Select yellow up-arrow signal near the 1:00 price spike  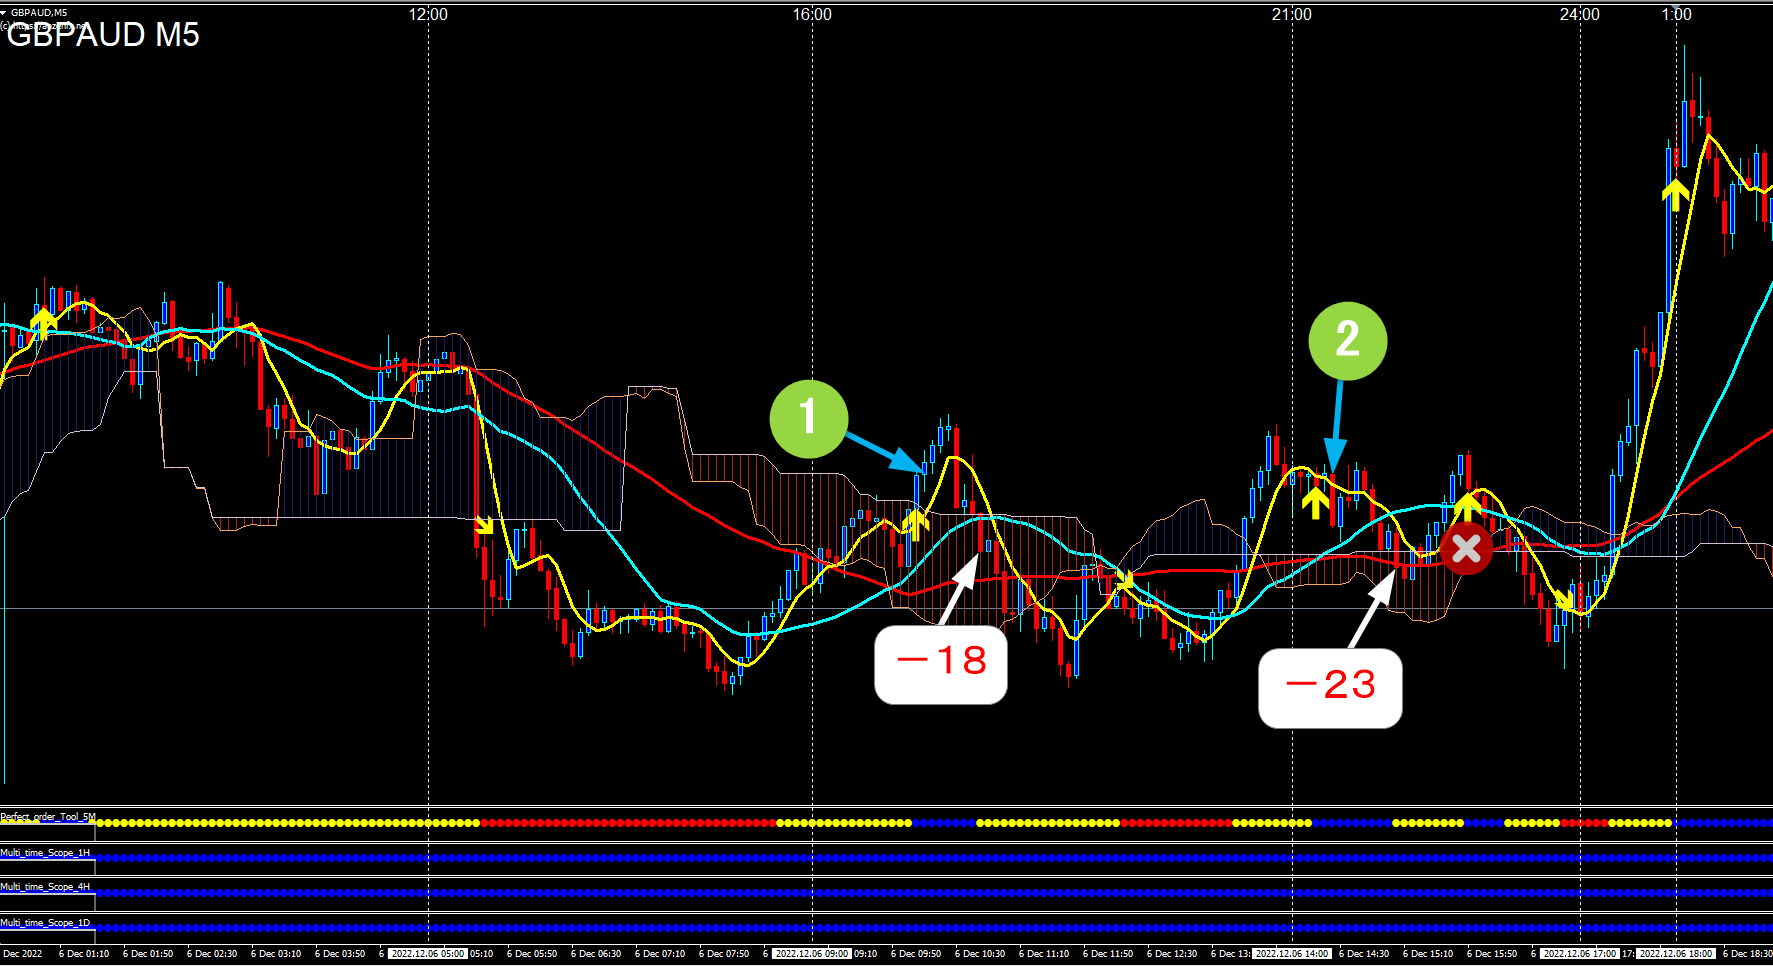pyautogui.click(x=1675, y=195)
